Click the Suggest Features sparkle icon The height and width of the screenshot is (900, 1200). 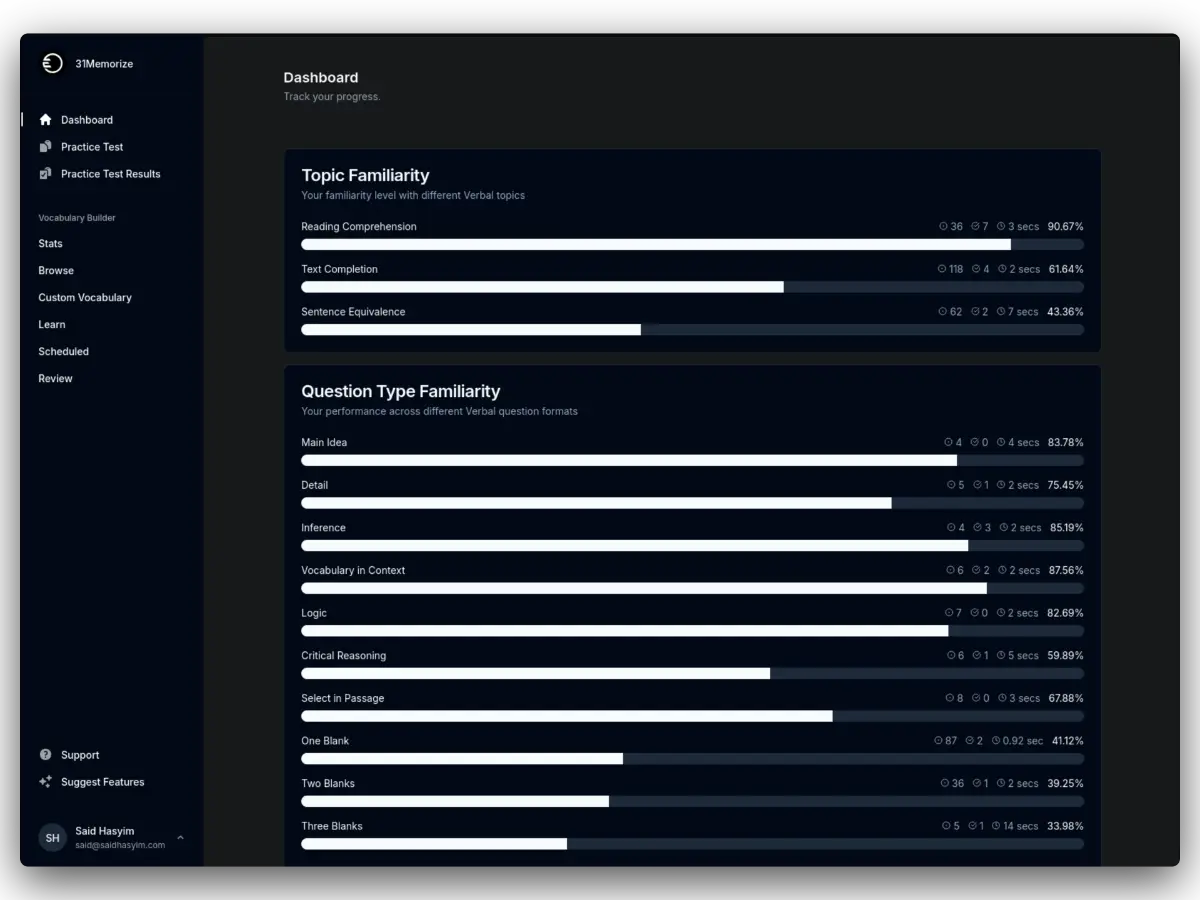[x=45, y=782]
